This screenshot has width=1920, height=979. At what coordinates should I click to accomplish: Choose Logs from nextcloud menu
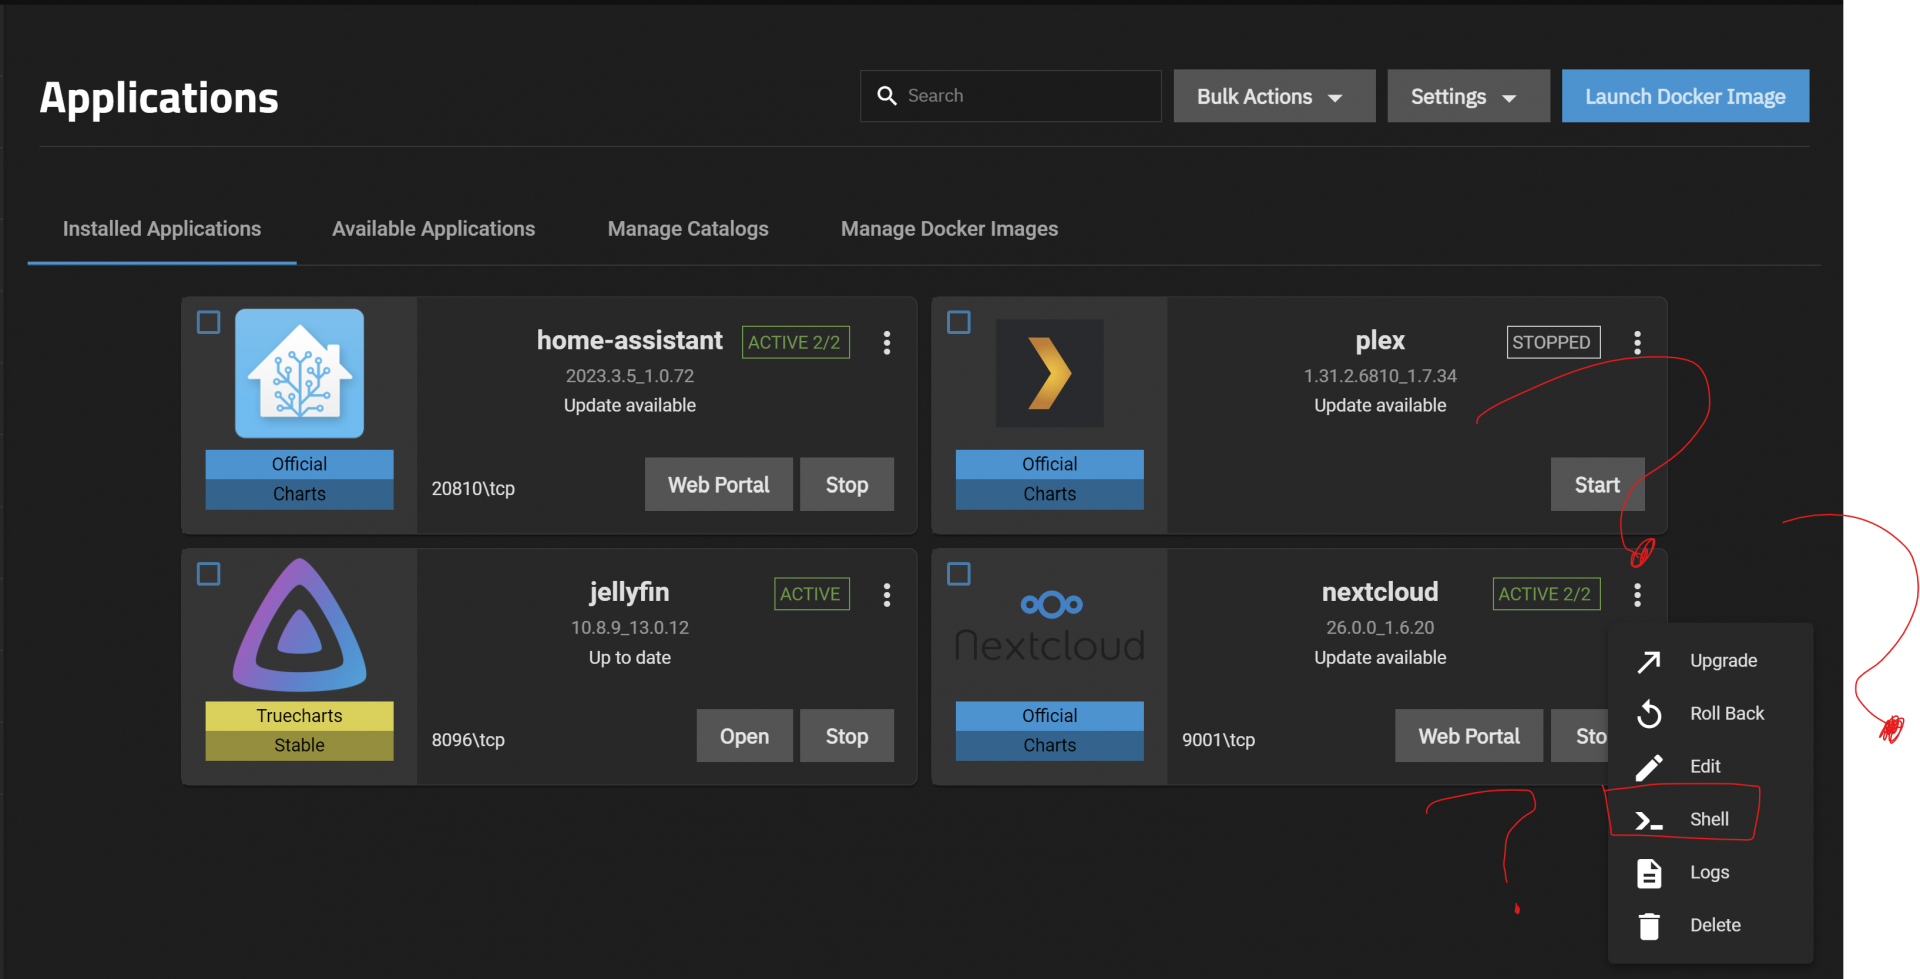click(1711, 873)
